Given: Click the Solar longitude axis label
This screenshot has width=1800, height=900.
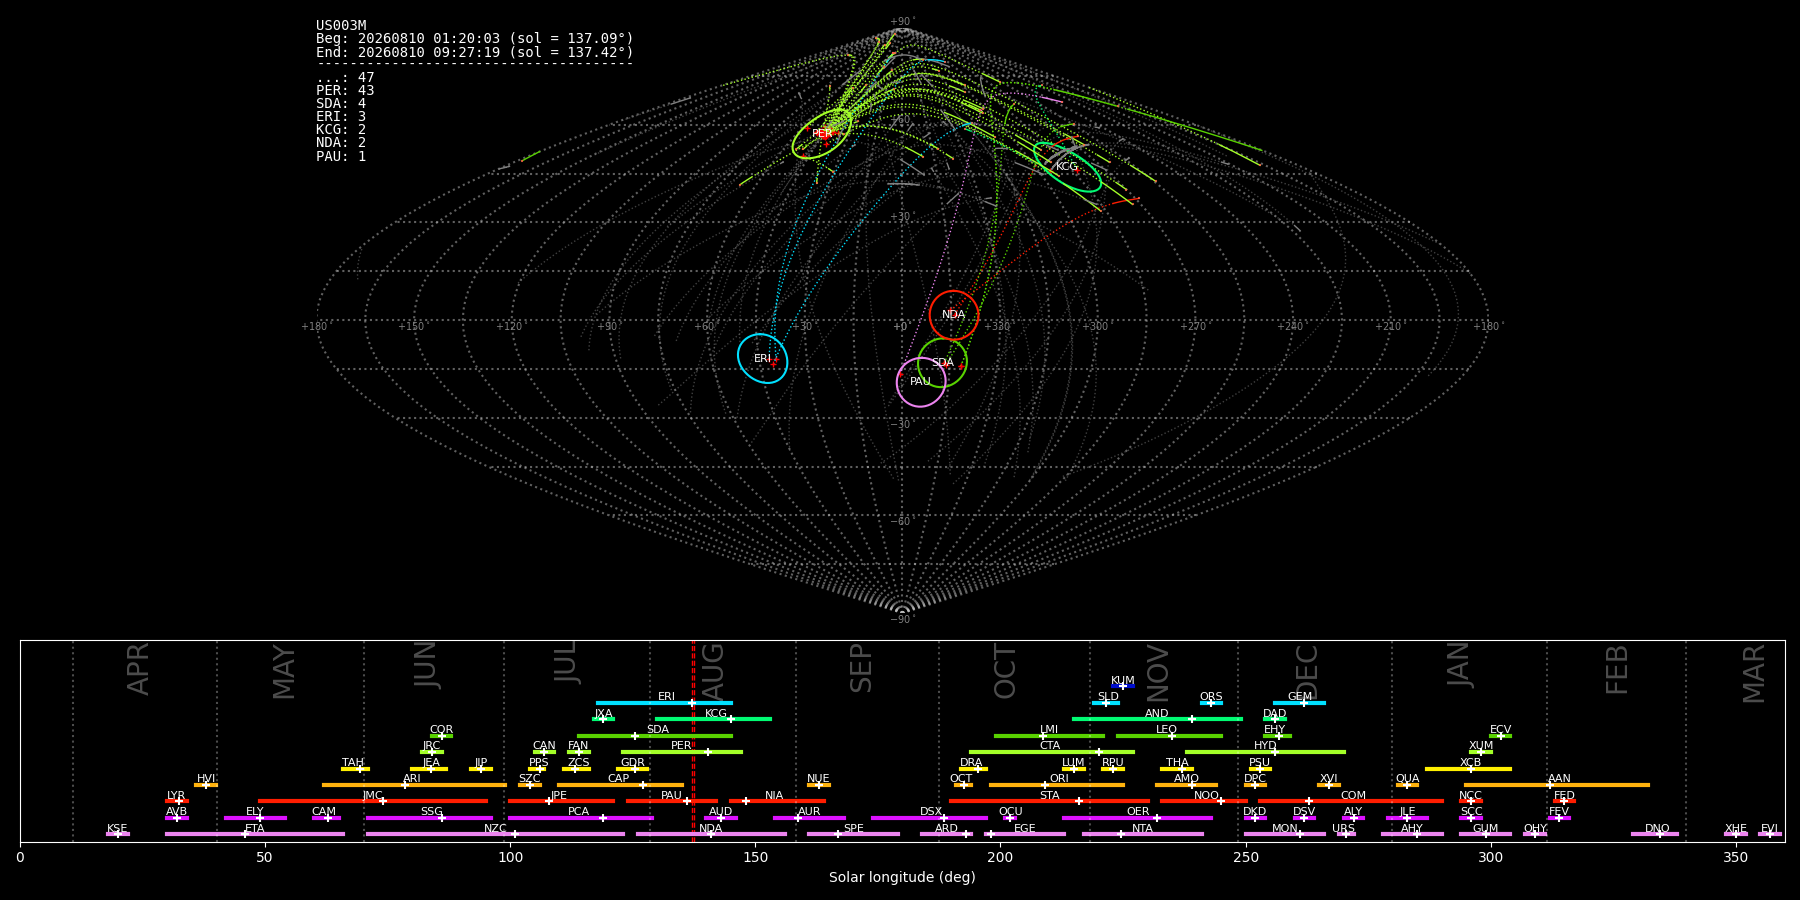Looking at the screenshot, I should point(902,877).
